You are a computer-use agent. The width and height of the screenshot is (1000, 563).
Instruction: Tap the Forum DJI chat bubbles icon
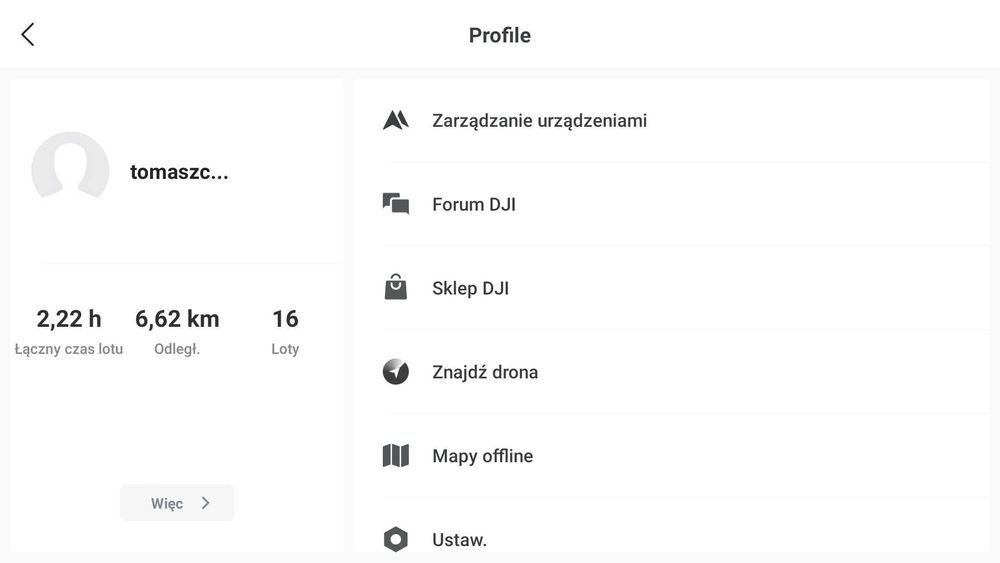click(396, 204)
